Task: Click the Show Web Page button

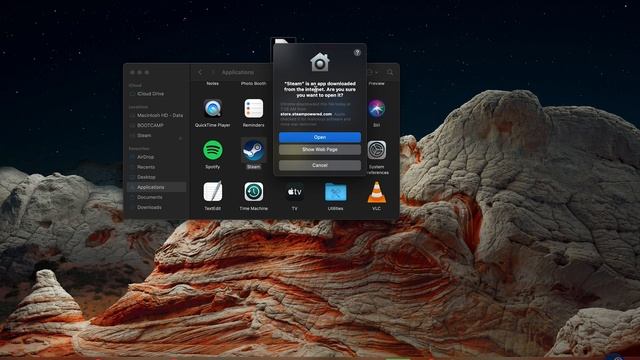Action: point(320,149)
